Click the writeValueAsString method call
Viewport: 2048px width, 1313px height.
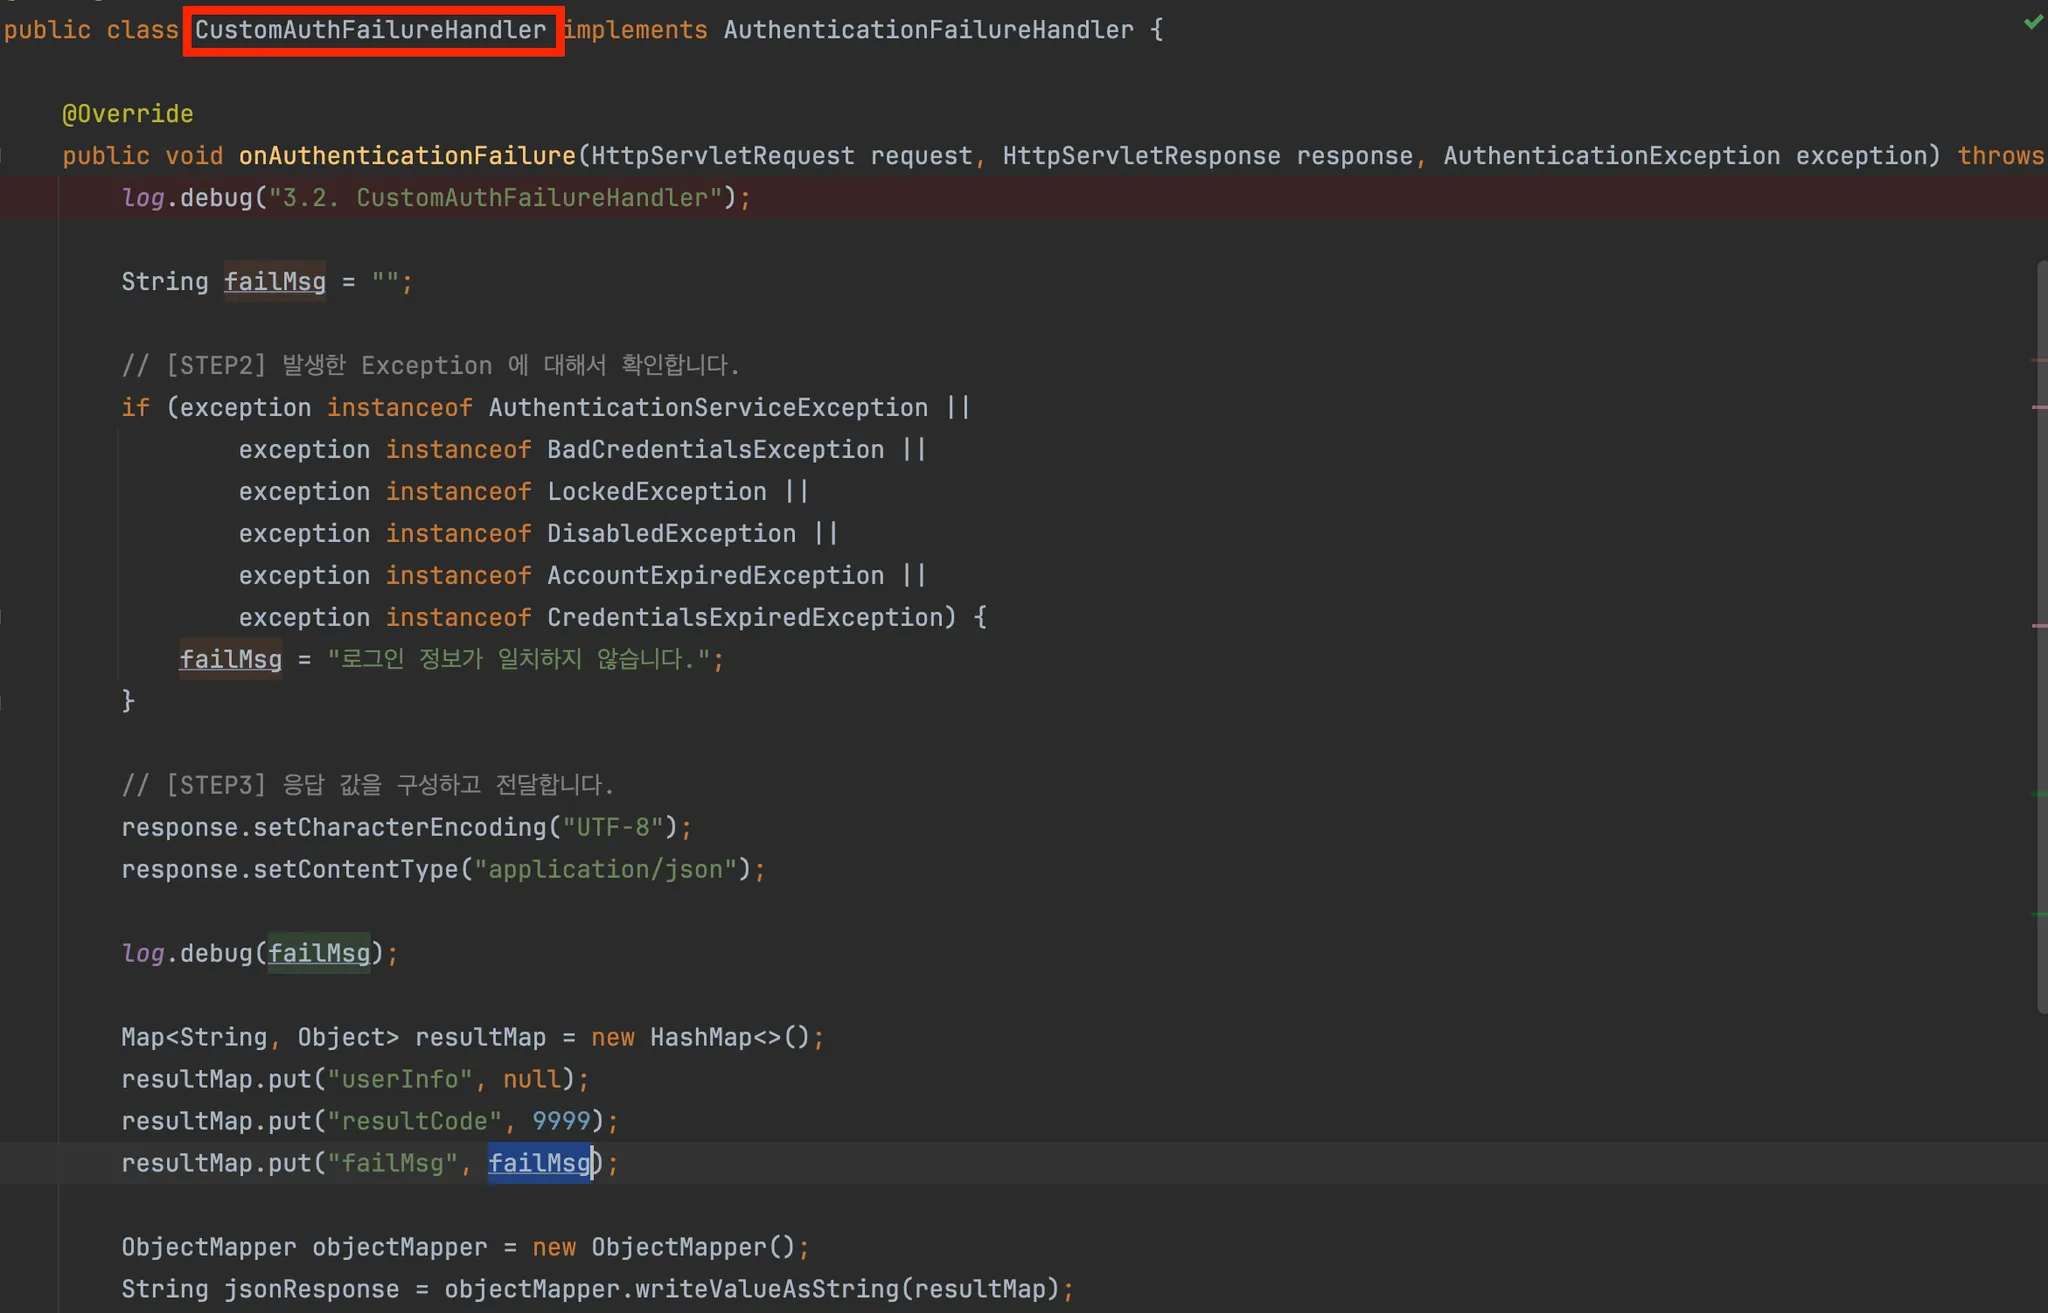tap(766, 1289)
